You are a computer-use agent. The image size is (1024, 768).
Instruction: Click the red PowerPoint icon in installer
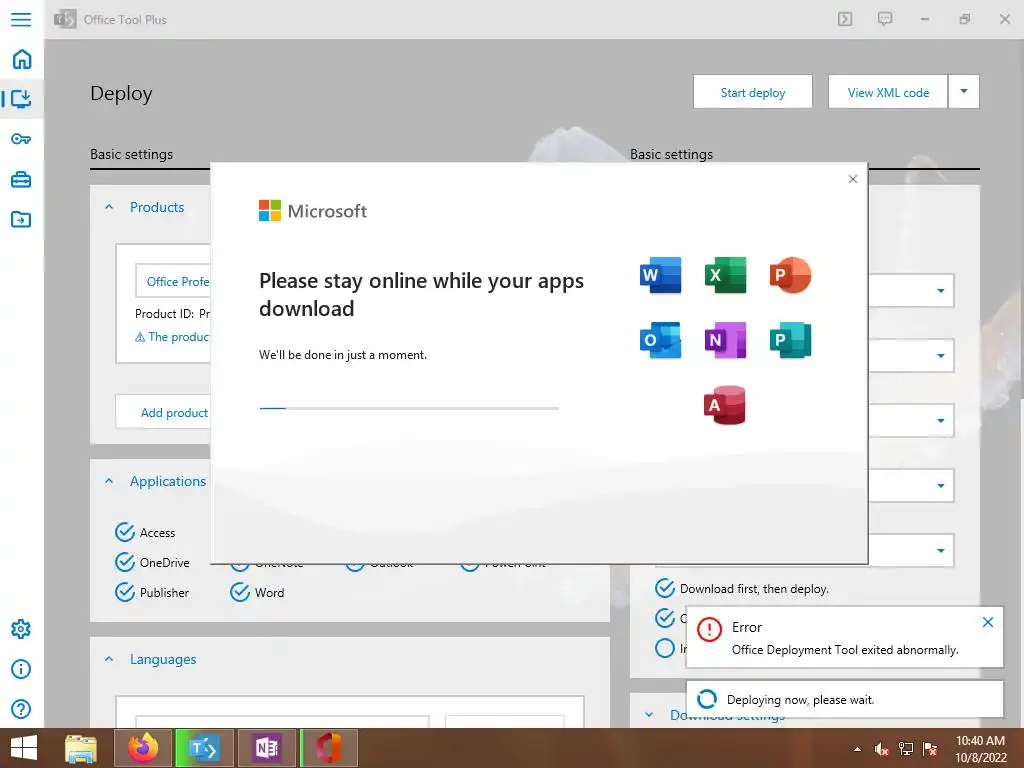tap(790, 275)
